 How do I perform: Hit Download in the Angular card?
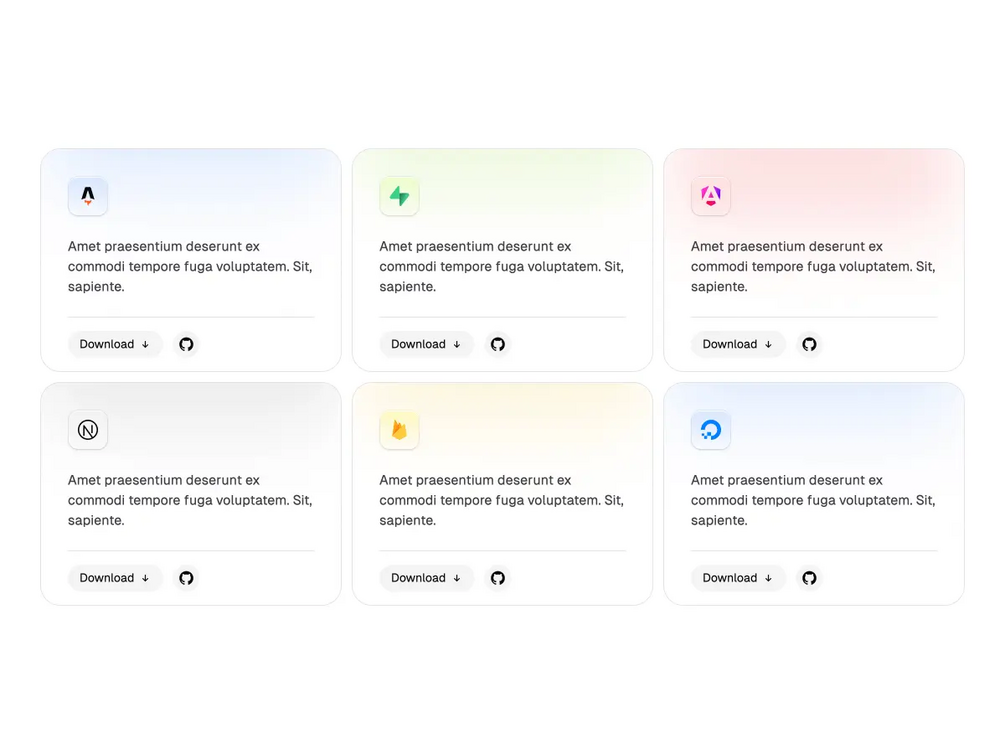pos(737,344)
